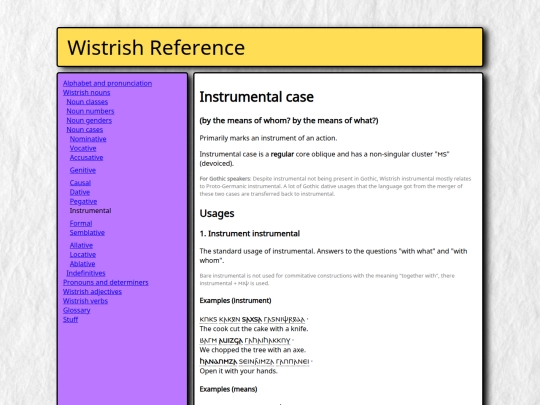Viewport: 540px width, 405px height.
Task: Click the 'Bare instrumental is not used' note
Action: 327,280
